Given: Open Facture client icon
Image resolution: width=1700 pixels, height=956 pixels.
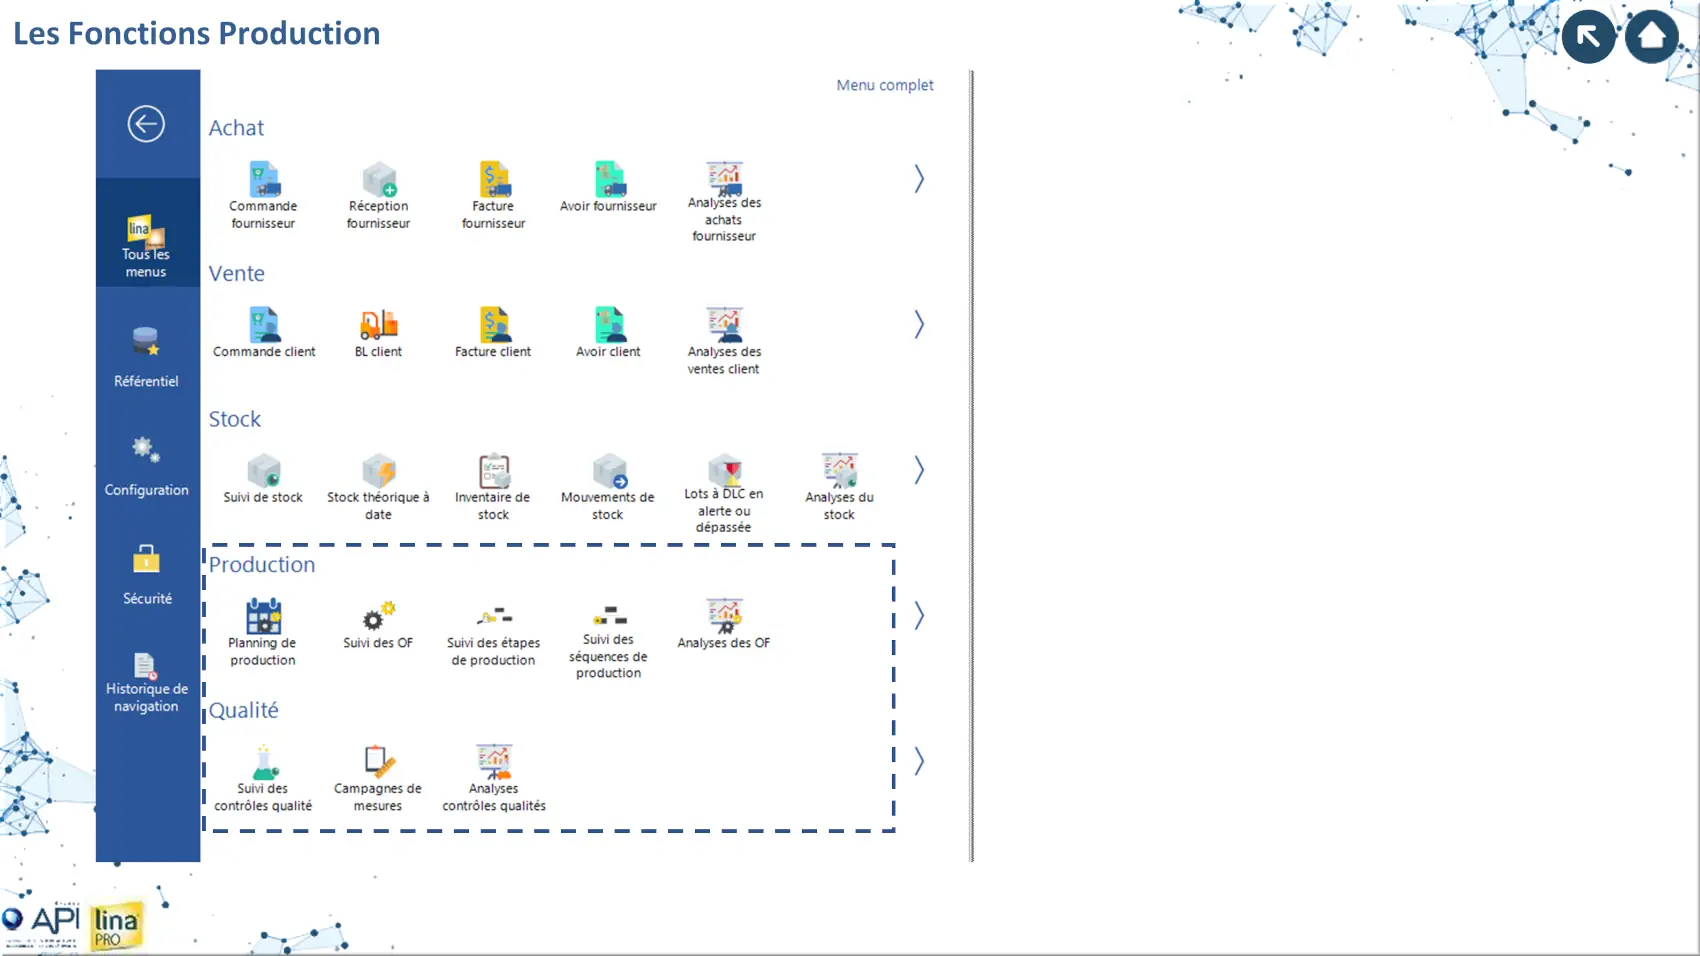Looking at the screenshot, I should (x=493, y=326).
